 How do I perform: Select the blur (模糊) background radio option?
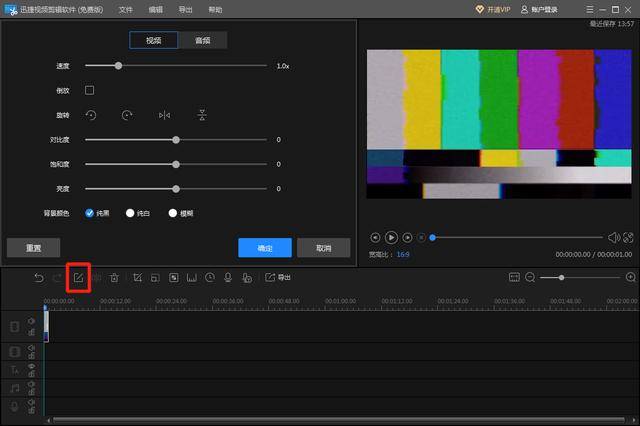pos(173,213)
